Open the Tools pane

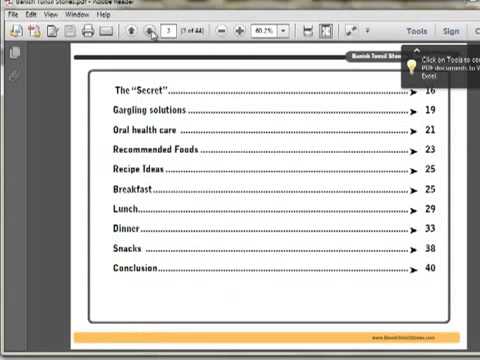417,31
